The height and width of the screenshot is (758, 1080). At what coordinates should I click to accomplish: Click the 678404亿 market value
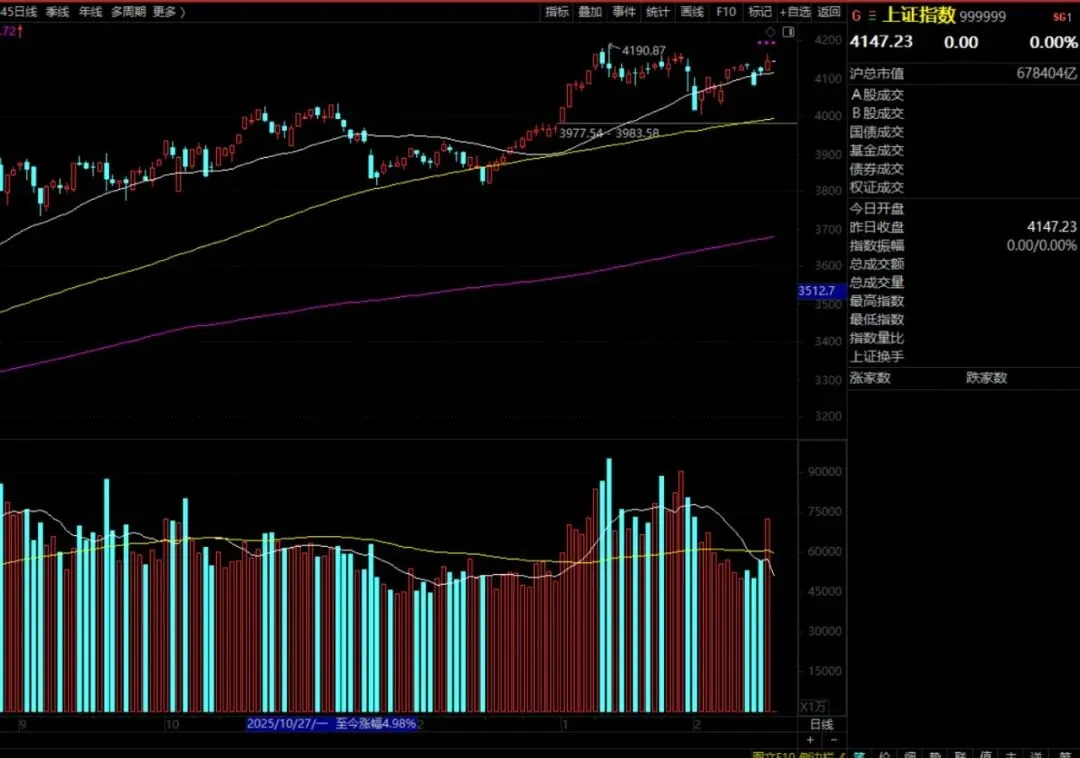[x=1046, y=74]
